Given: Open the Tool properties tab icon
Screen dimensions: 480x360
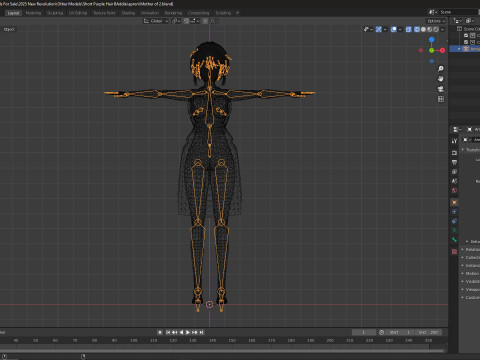Looking at the screenshot, I should 454,141.
